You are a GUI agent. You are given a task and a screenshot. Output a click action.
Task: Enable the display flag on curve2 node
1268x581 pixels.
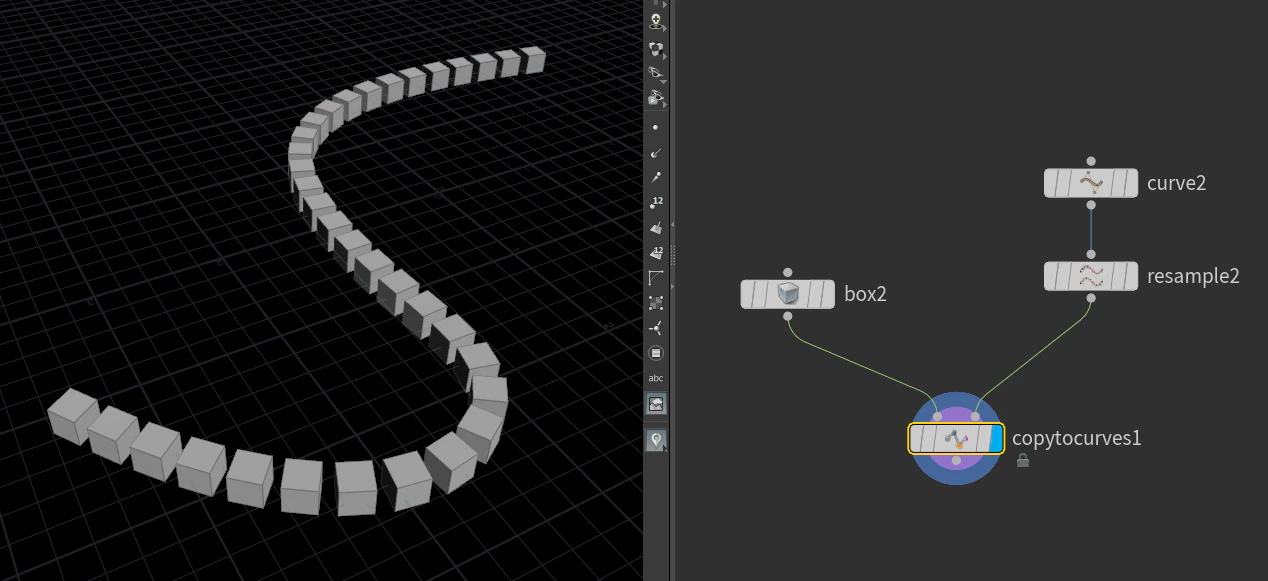[x=1129, y=183]
